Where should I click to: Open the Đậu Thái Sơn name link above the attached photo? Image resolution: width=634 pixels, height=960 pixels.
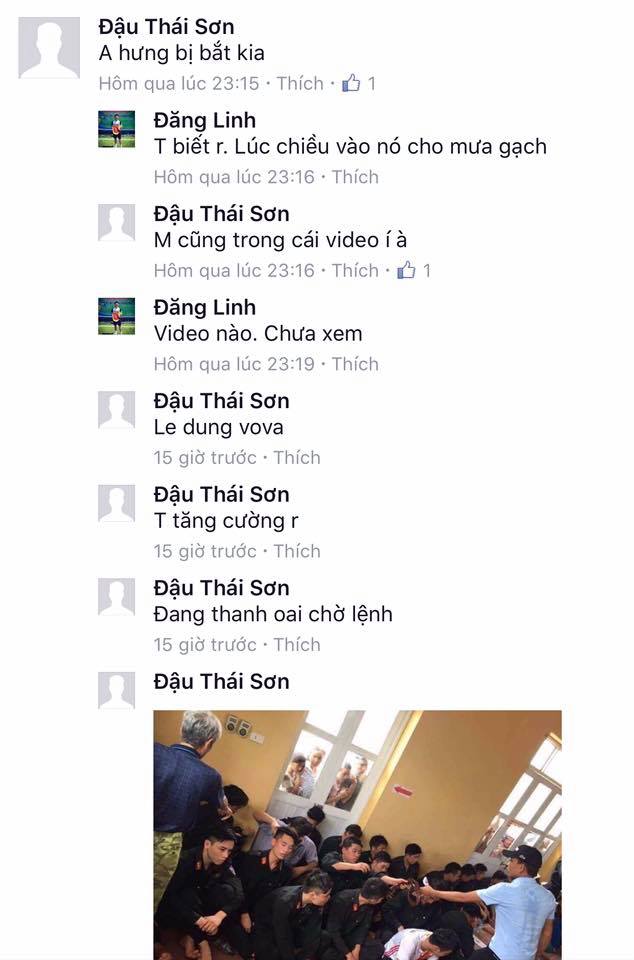click(222, 681)
